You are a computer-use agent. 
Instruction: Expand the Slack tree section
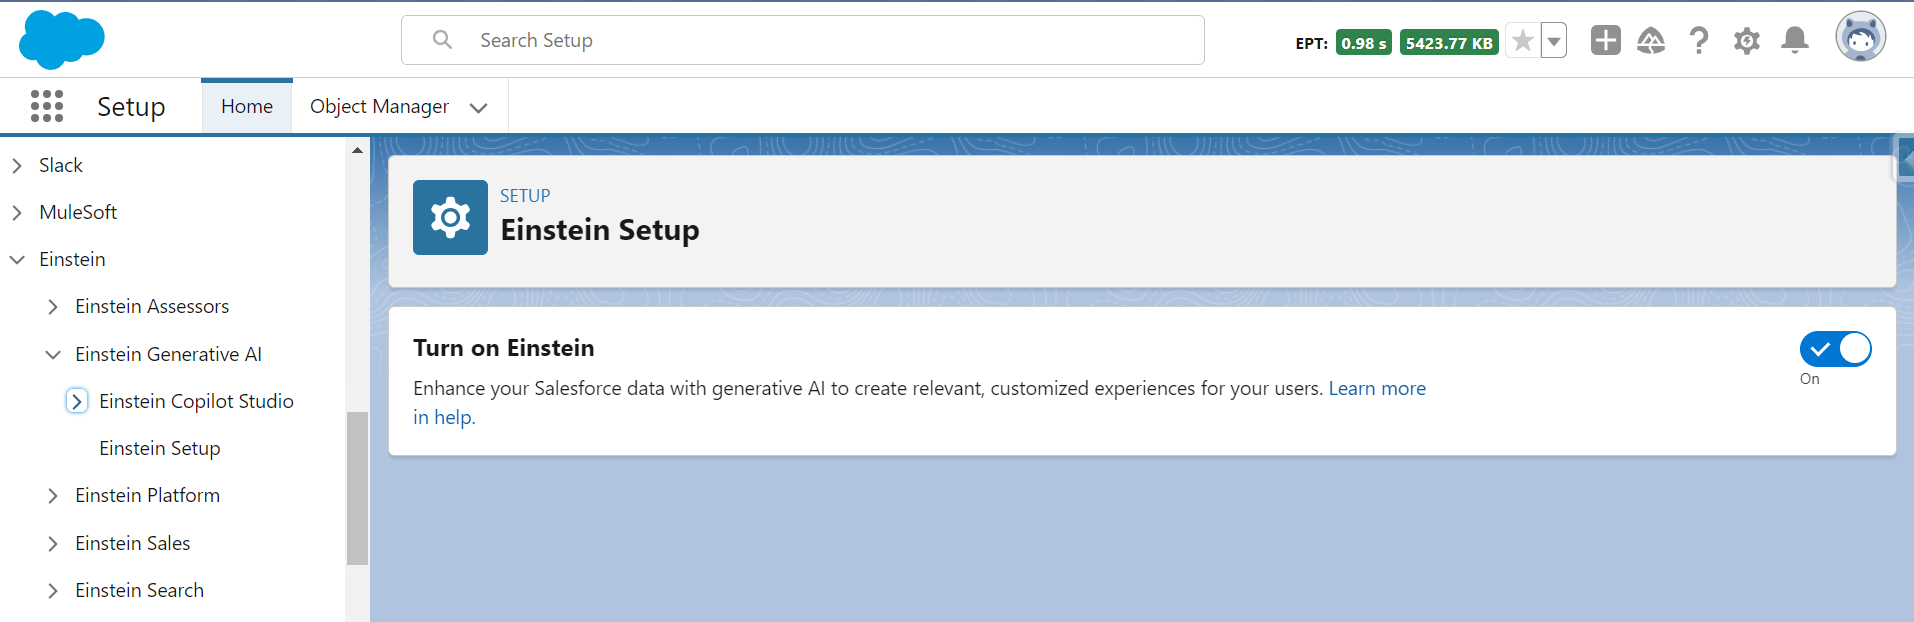point(17,165)
